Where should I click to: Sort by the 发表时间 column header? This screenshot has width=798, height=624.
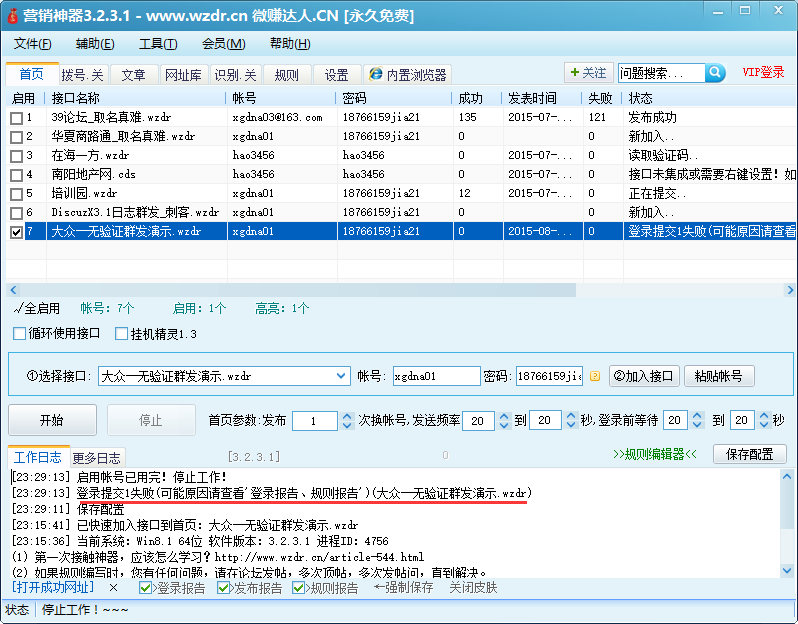pyautogui.click(x=543, y=98)
